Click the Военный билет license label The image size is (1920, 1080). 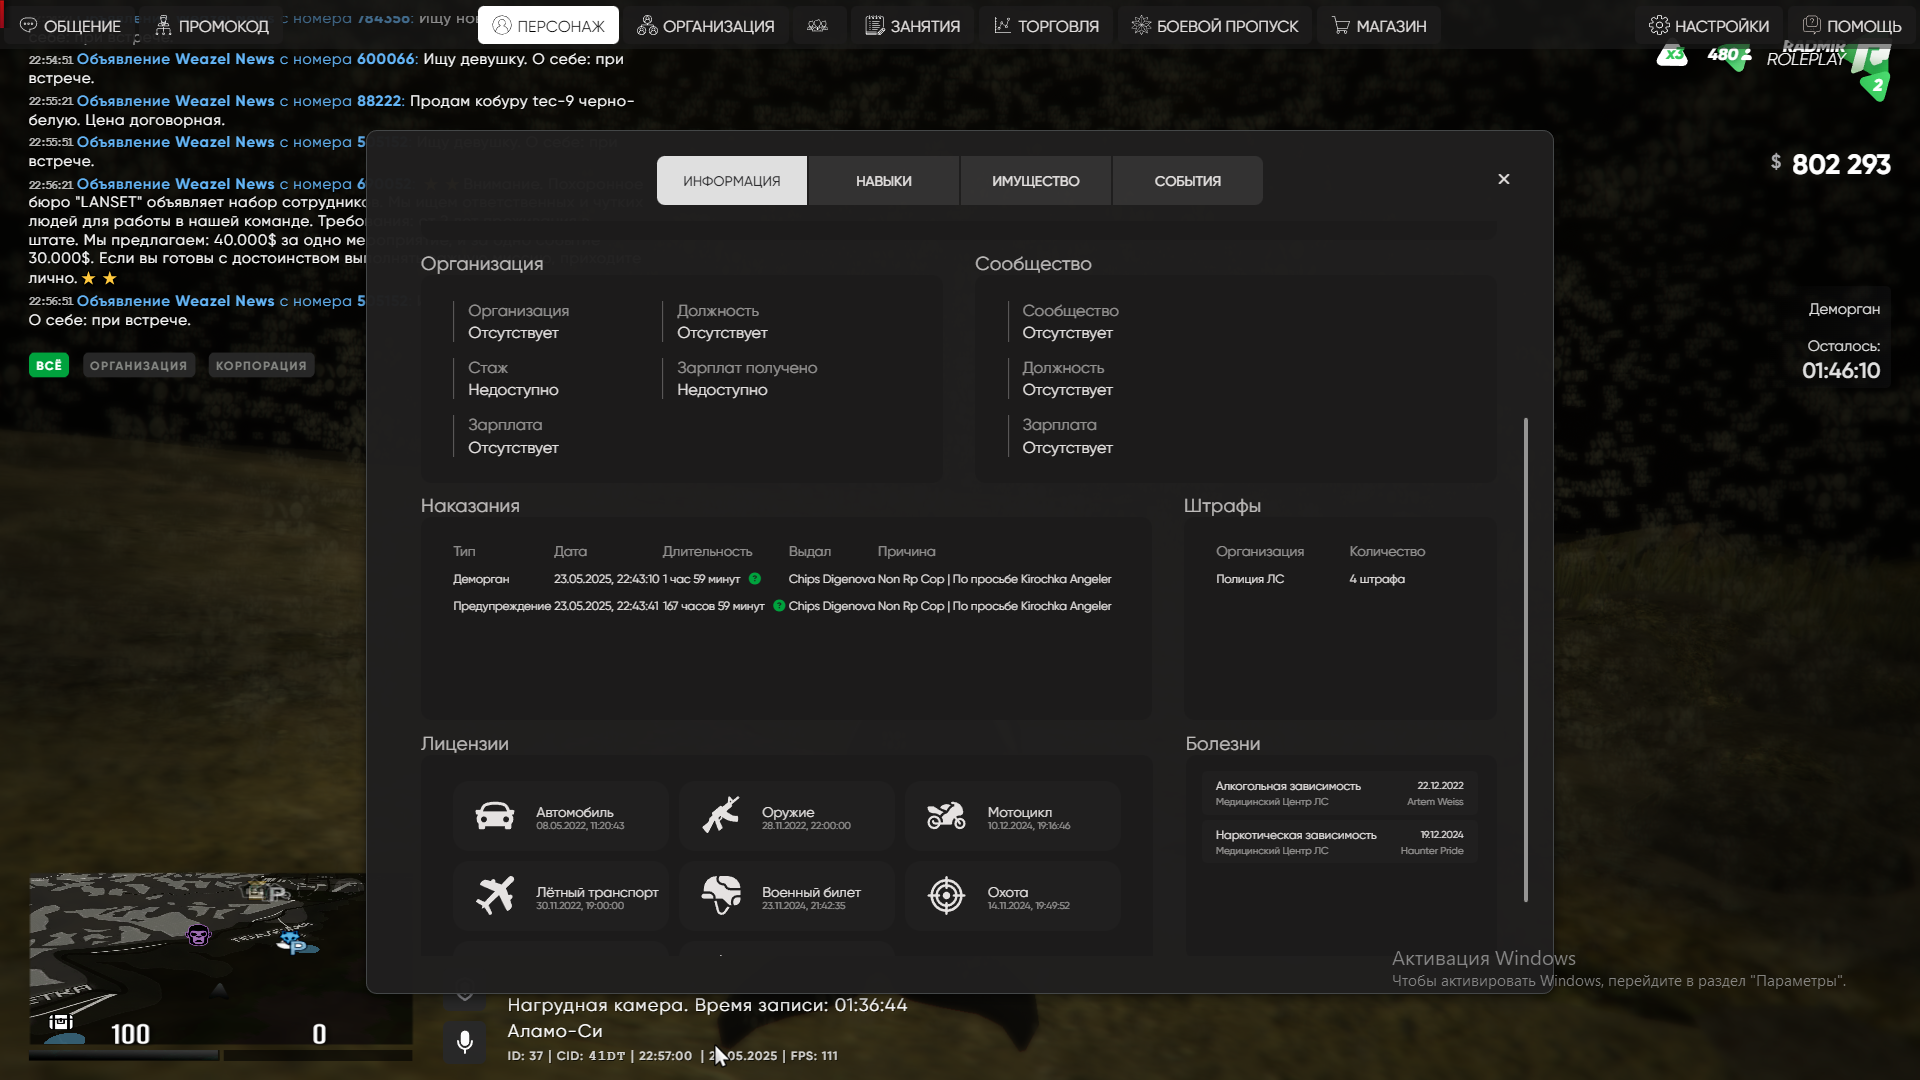coord(811,892)
